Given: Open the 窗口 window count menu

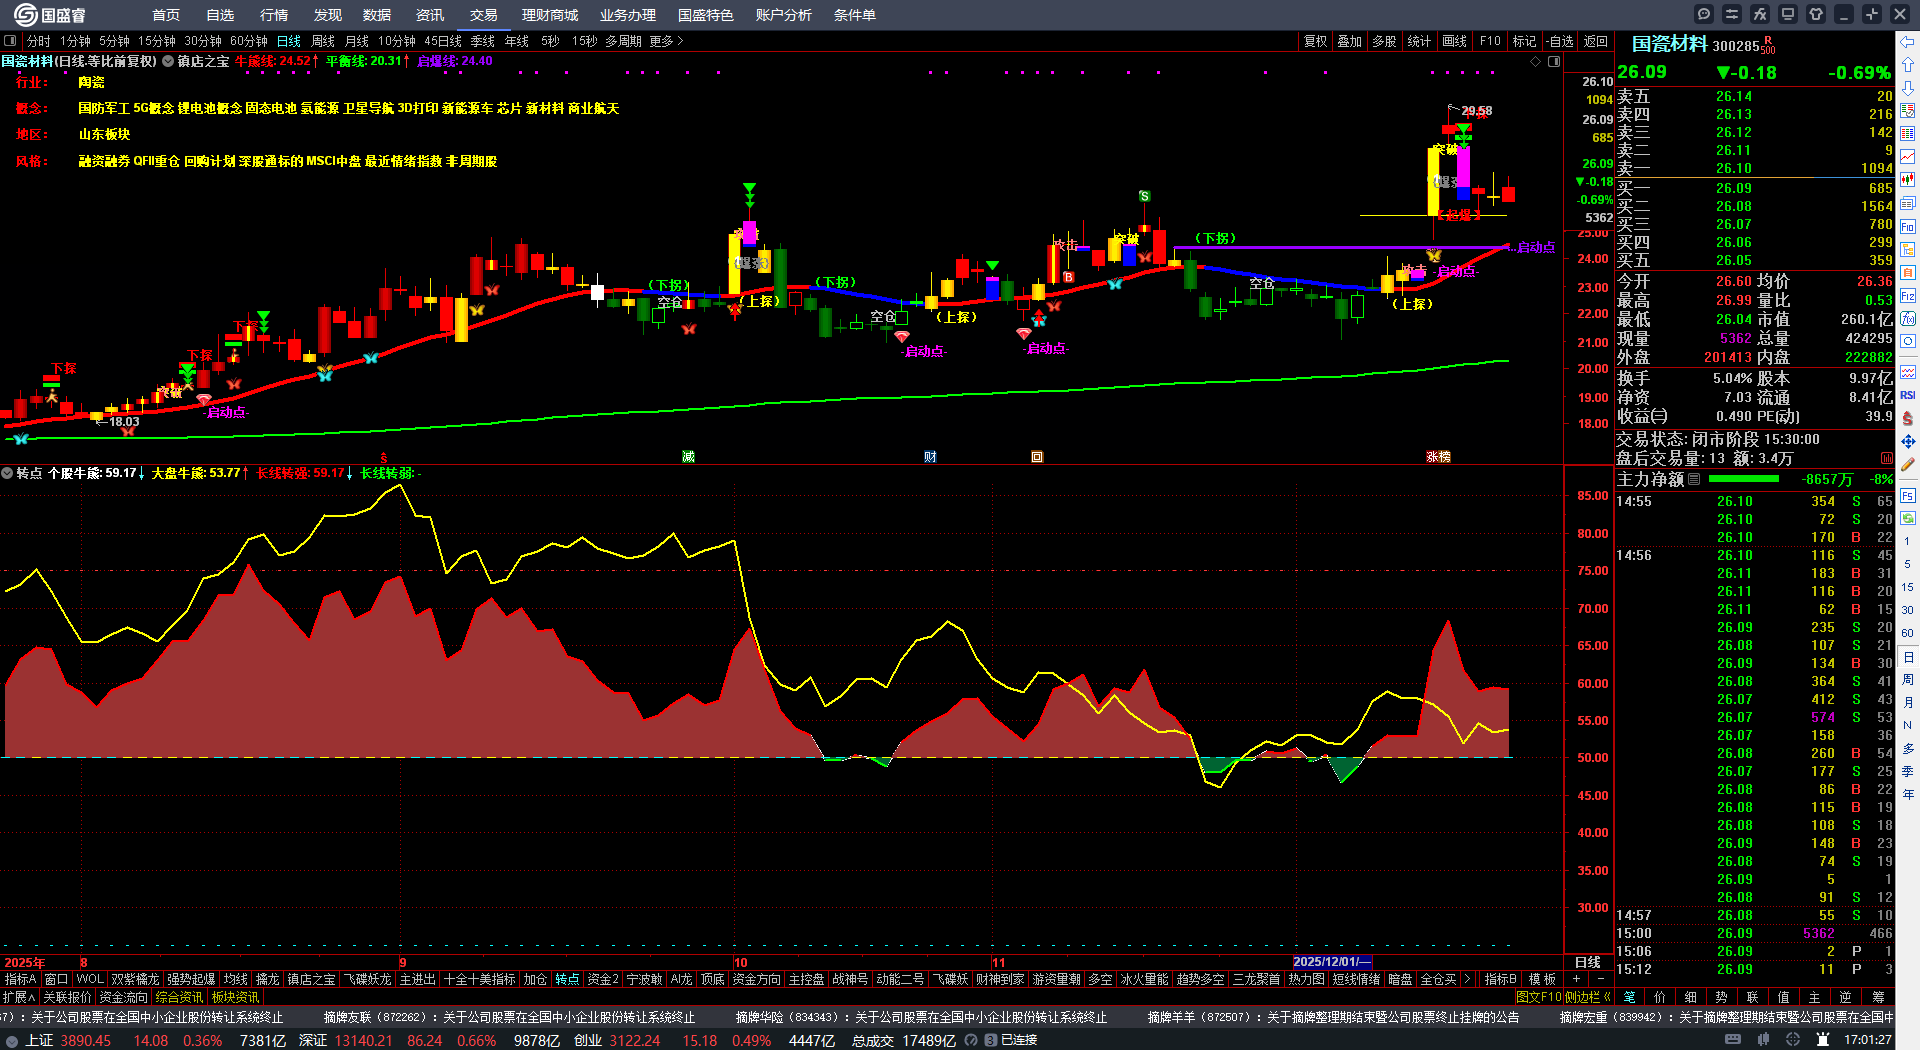Looking at the screenshot, I should 56,979.
